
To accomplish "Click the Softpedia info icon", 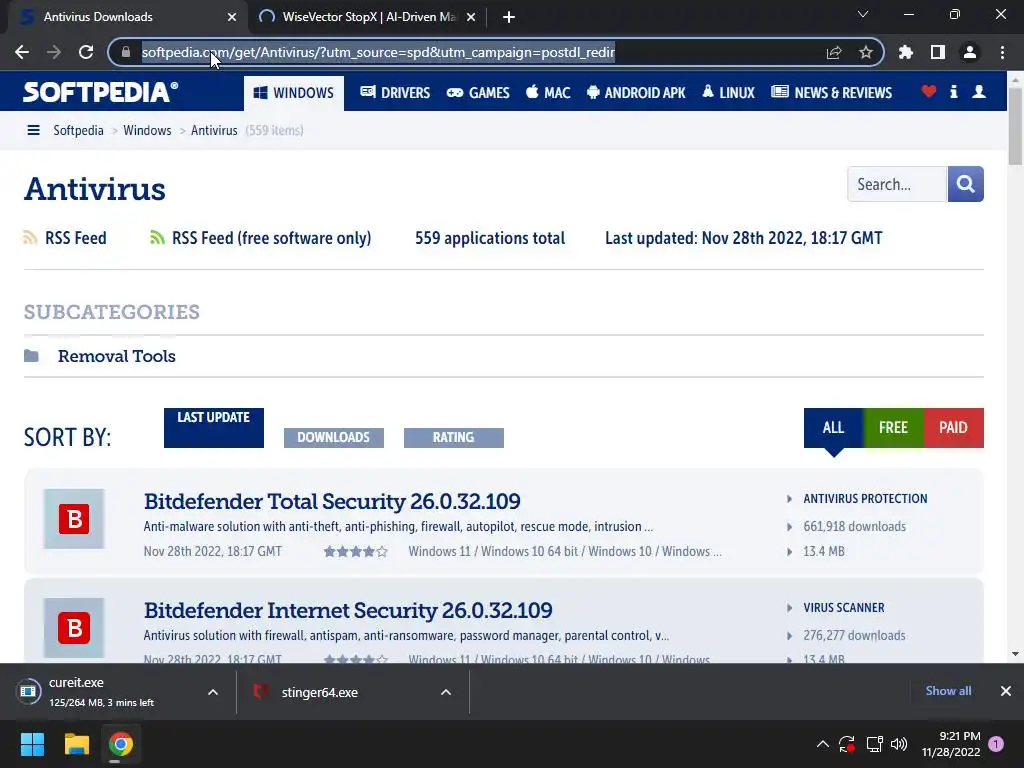I will [x=953, y=91].
